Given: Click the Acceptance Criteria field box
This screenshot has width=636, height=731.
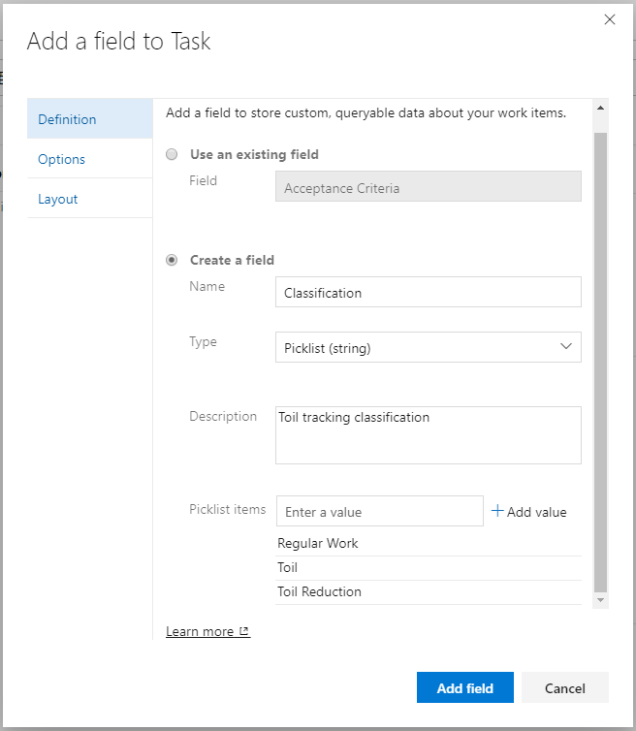Looking at the screenshot, I should (x=428, y=187).
